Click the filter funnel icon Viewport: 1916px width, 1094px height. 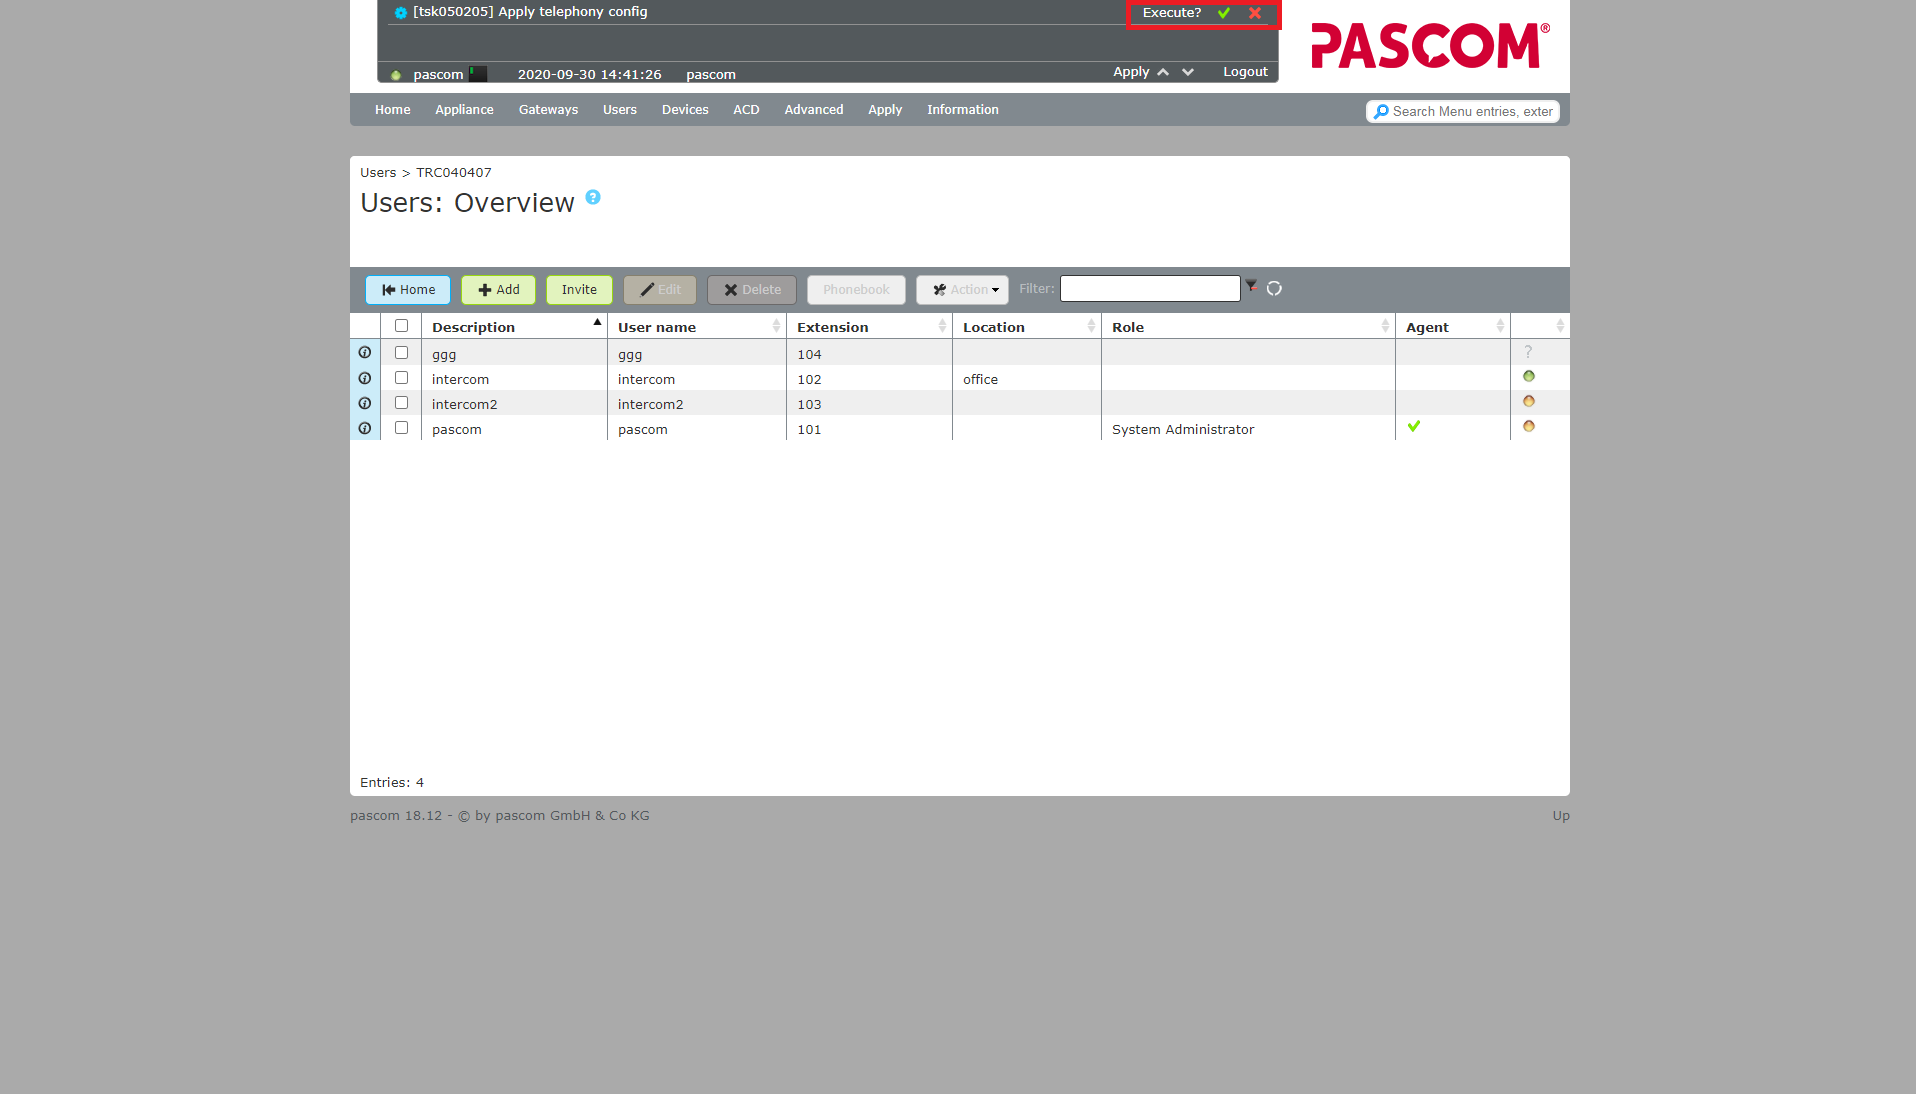pyautogui.click(x=1251, y=287)
